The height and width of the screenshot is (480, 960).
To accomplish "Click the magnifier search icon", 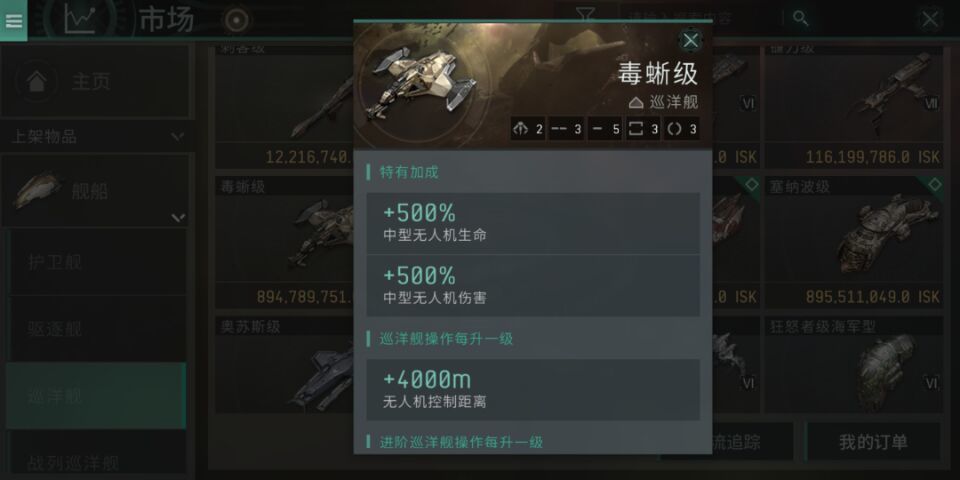I will [800, 18].
